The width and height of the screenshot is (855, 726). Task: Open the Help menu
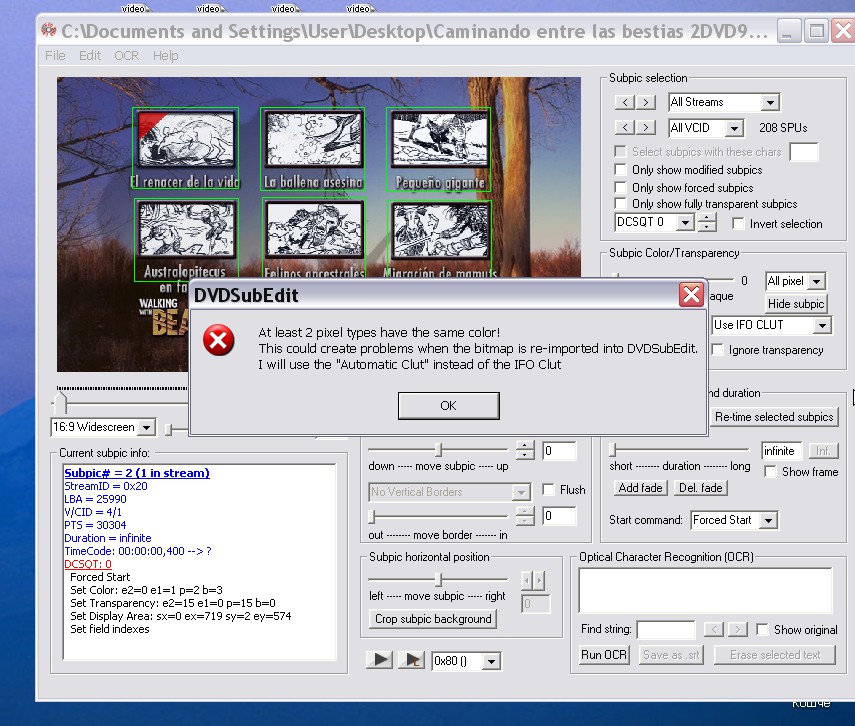tap(166, 56)
